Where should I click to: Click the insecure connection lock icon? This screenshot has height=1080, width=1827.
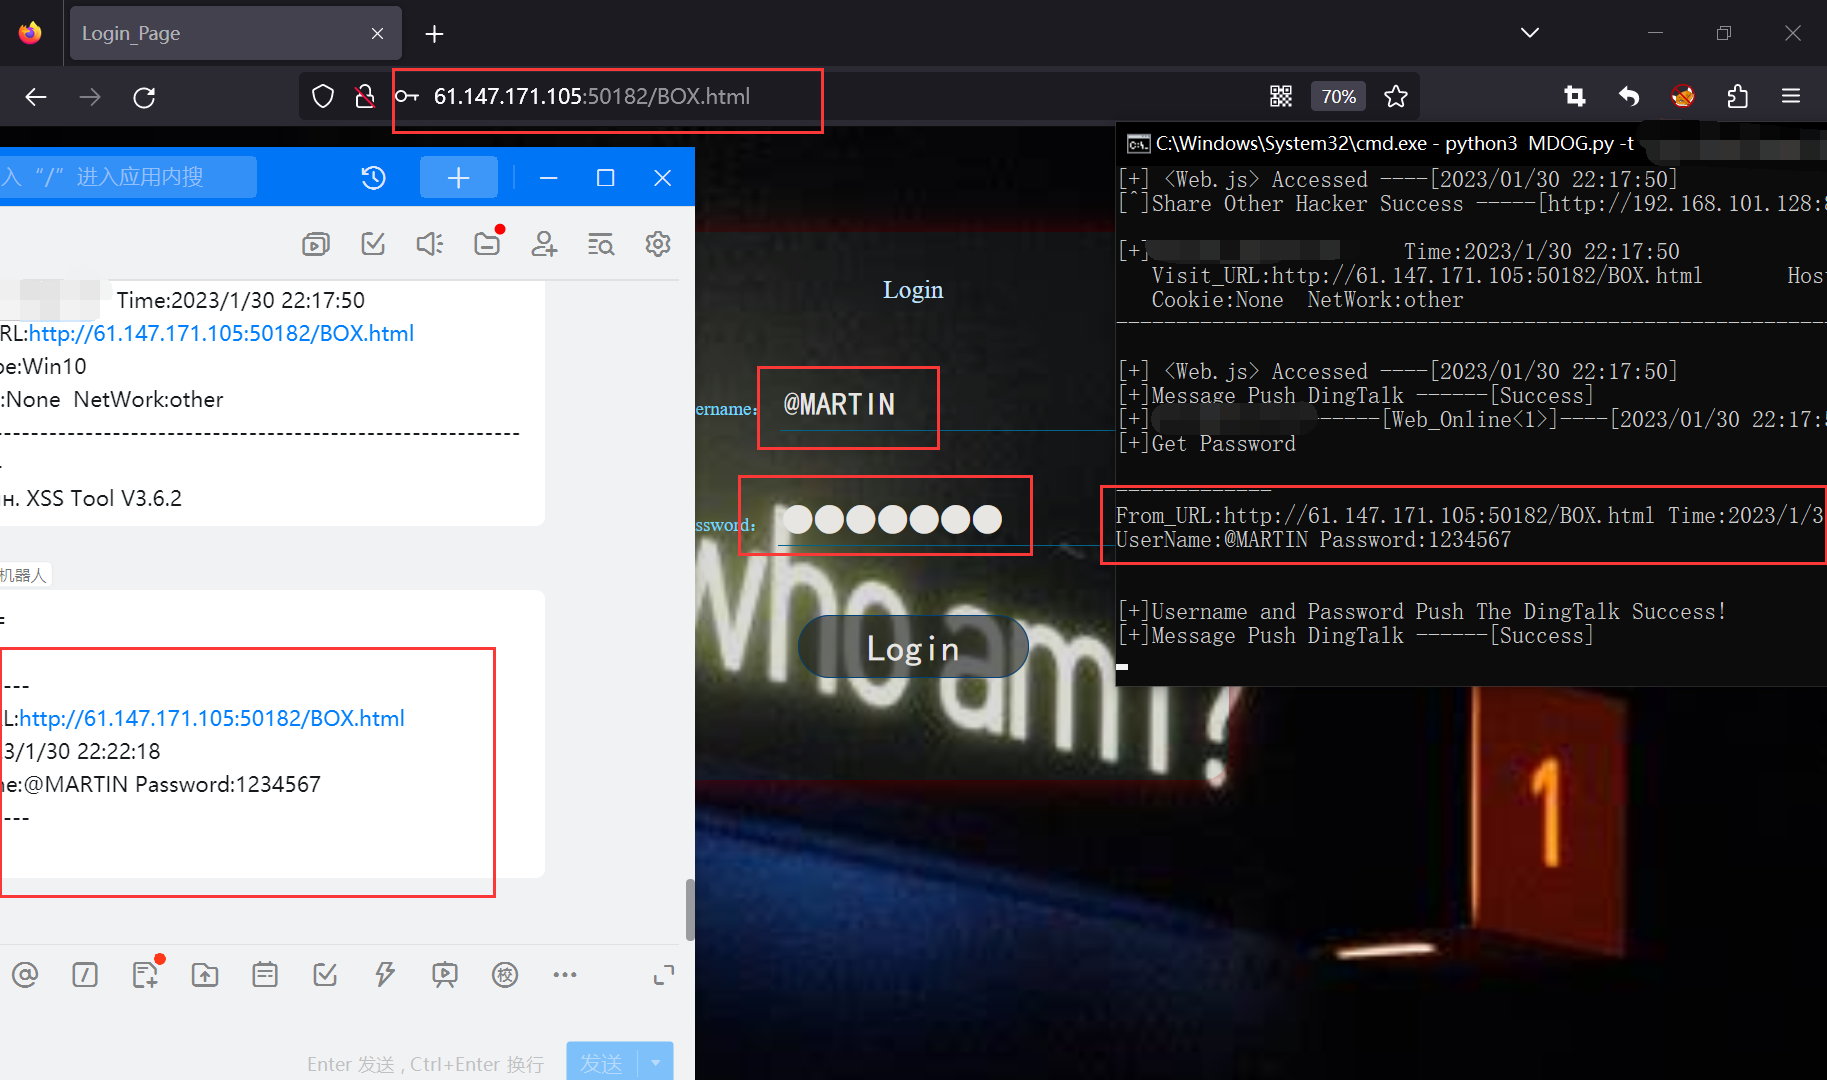pos(365,97)
